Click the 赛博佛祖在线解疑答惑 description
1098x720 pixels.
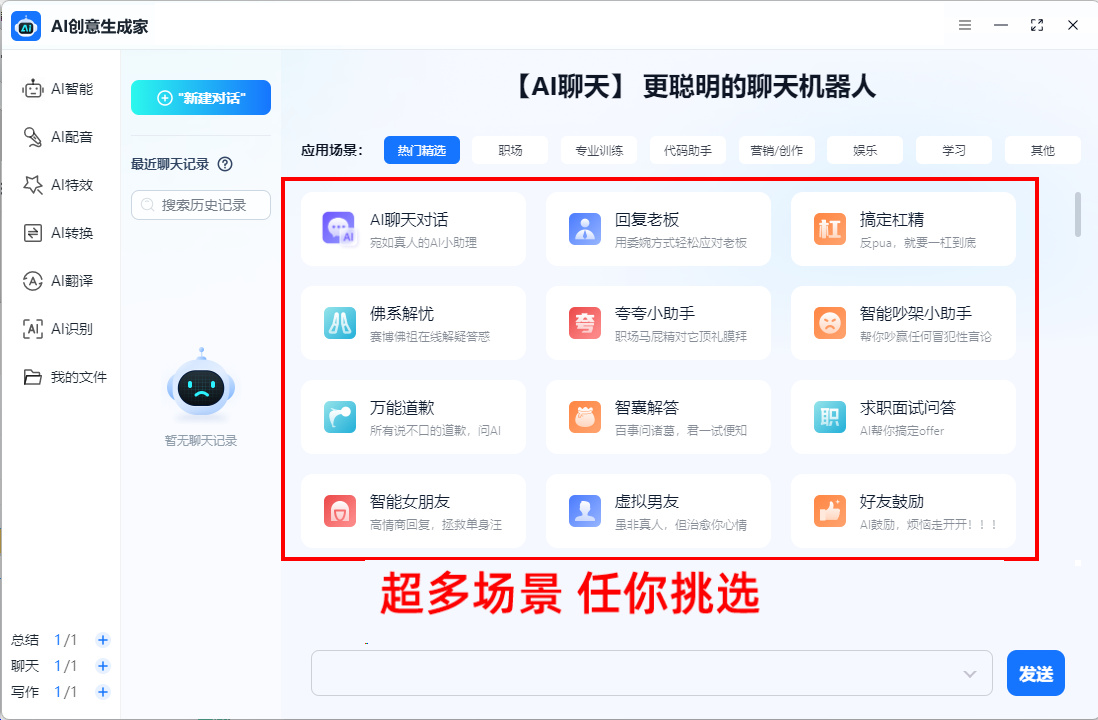[x=430, y=336]
